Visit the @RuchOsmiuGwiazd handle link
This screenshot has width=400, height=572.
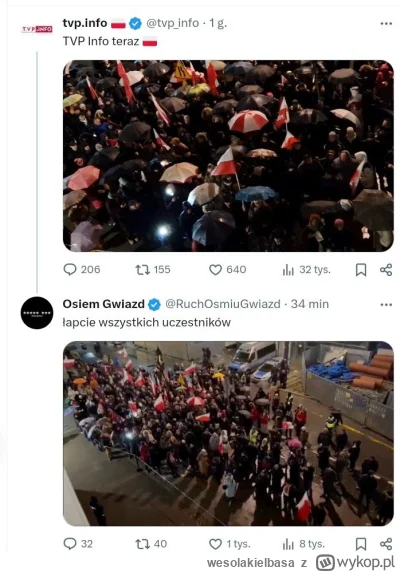click(223, 304)
